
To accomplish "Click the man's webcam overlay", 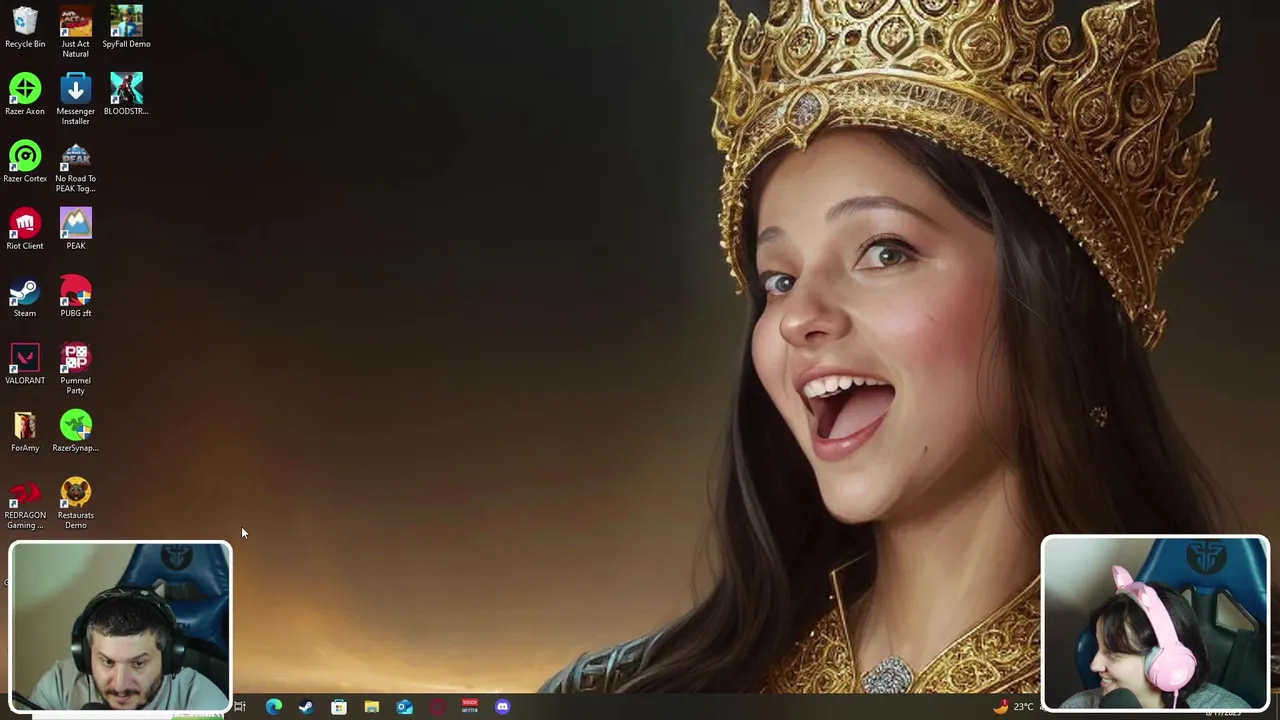I will coord(121,626).
